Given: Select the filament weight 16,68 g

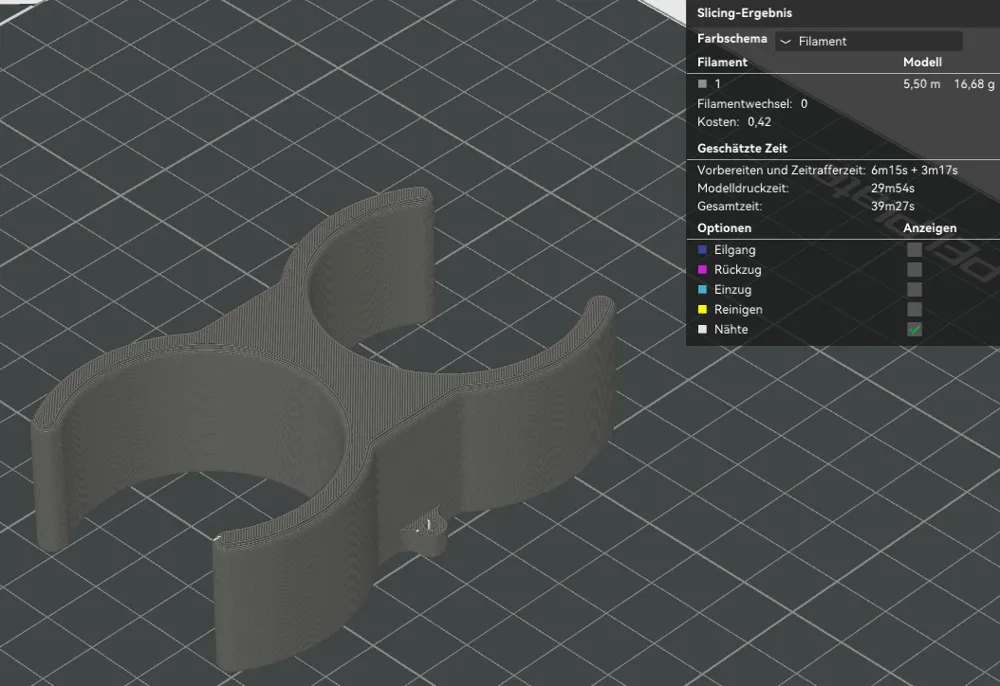Looking at the screenshot, I should point(974,84).
